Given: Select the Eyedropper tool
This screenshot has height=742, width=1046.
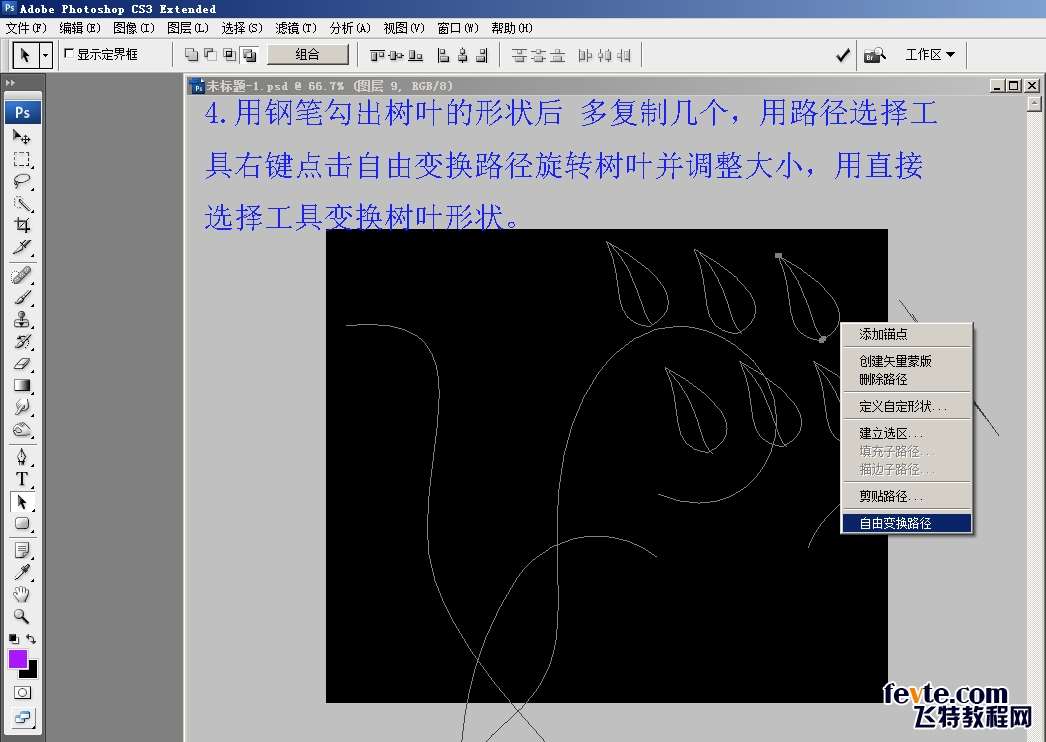Looking at the screenshot, I should (22, 573).
